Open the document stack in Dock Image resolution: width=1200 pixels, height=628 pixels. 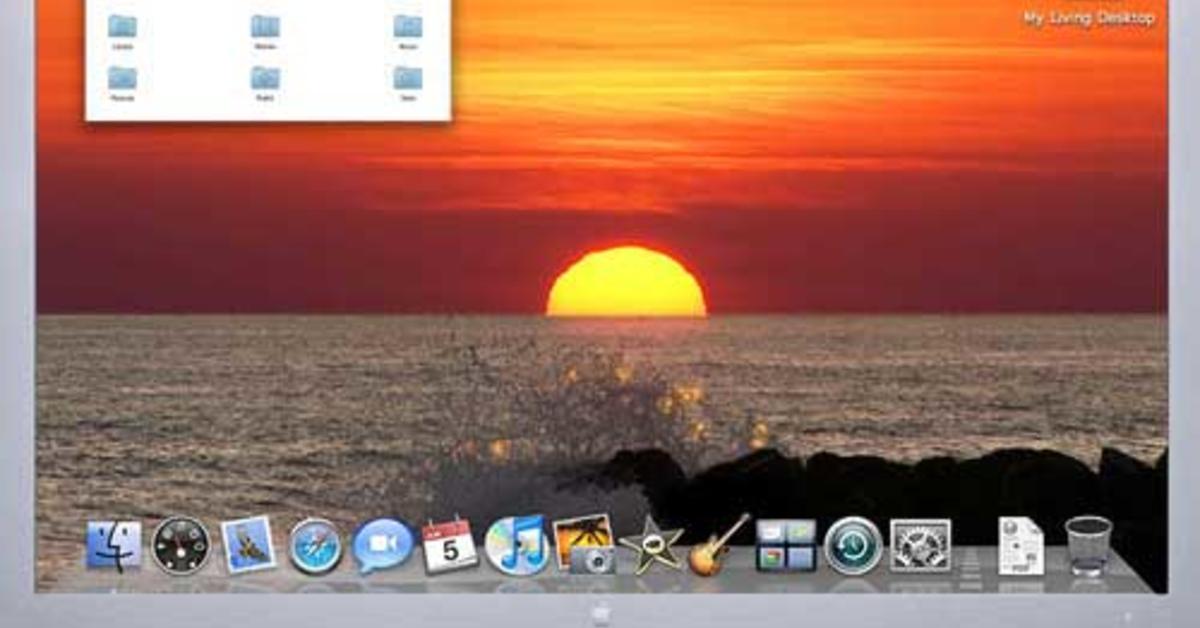(x=1020, y=546)
